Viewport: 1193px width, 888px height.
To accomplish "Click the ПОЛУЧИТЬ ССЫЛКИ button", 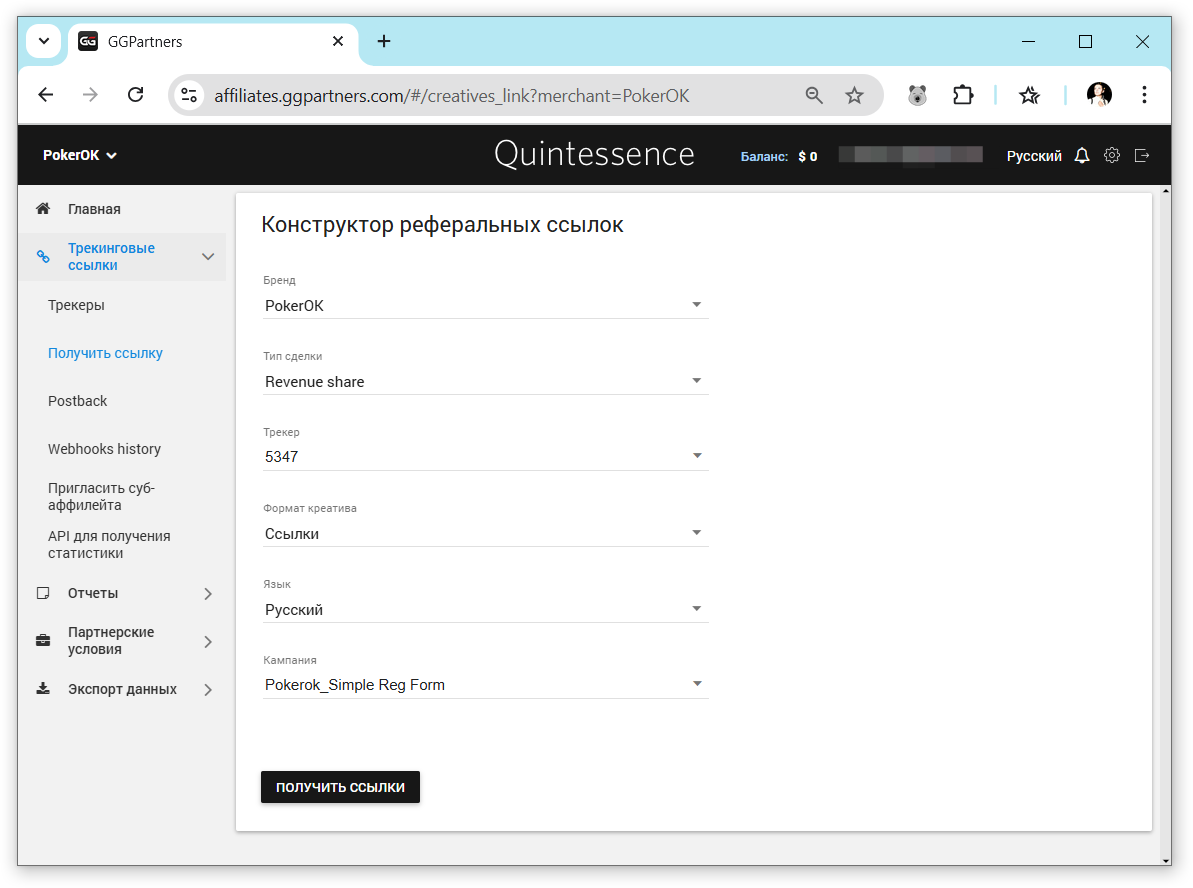I will pyautogui.click(x=340, y=787).
